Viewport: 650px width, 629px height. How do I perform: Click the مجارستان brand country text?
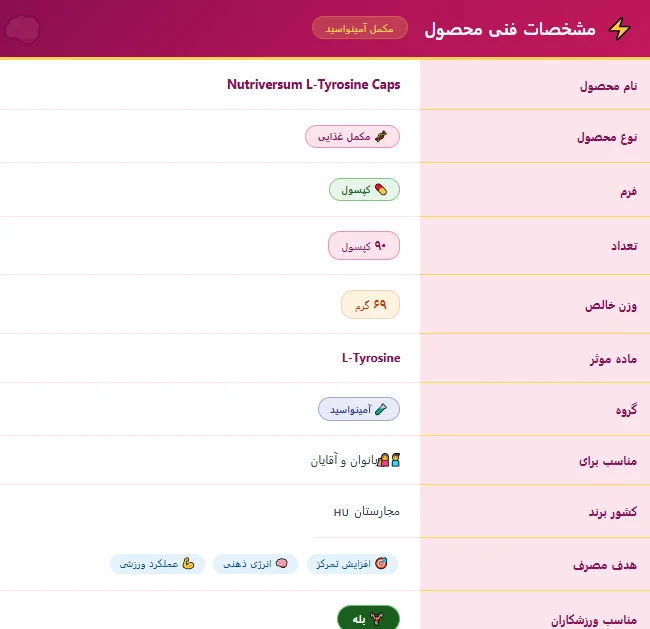pyautogui.click(x=377, y=512)
